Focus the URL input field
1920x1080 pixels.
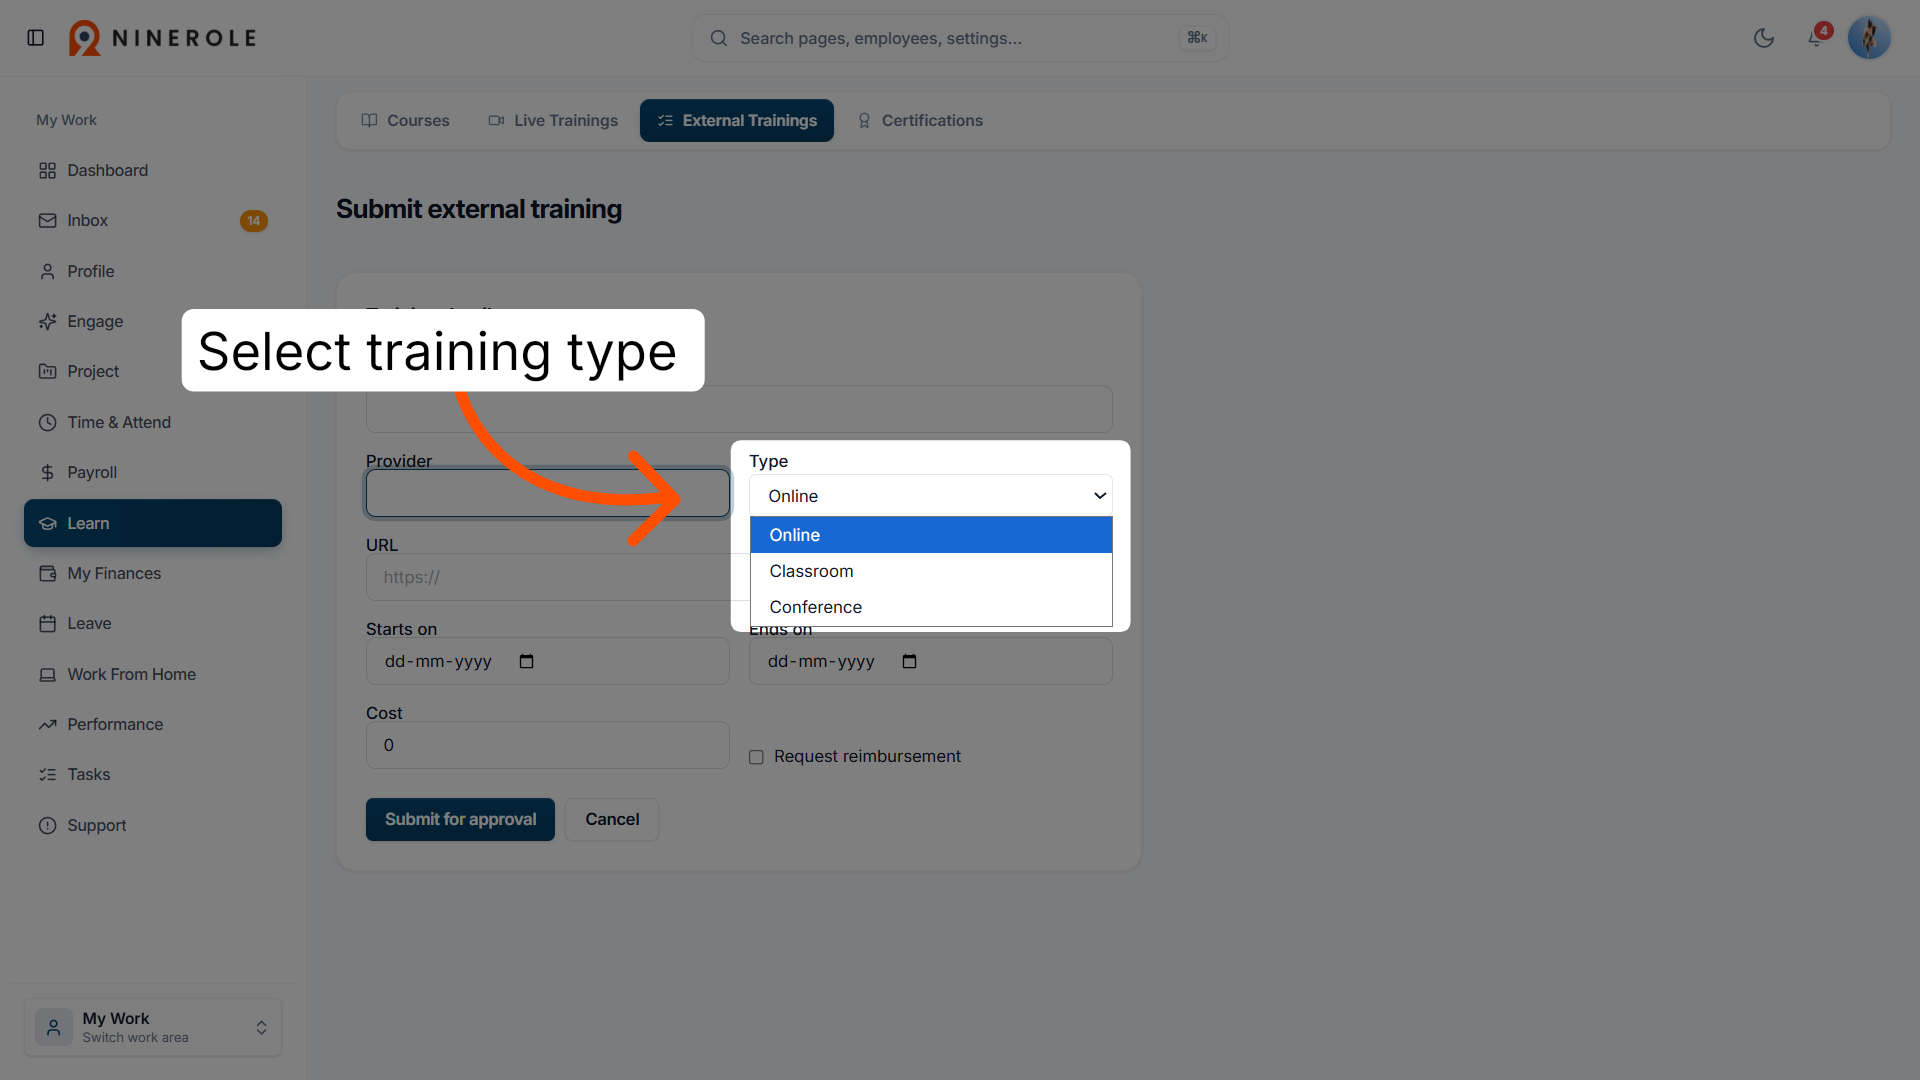click(558, 577)
